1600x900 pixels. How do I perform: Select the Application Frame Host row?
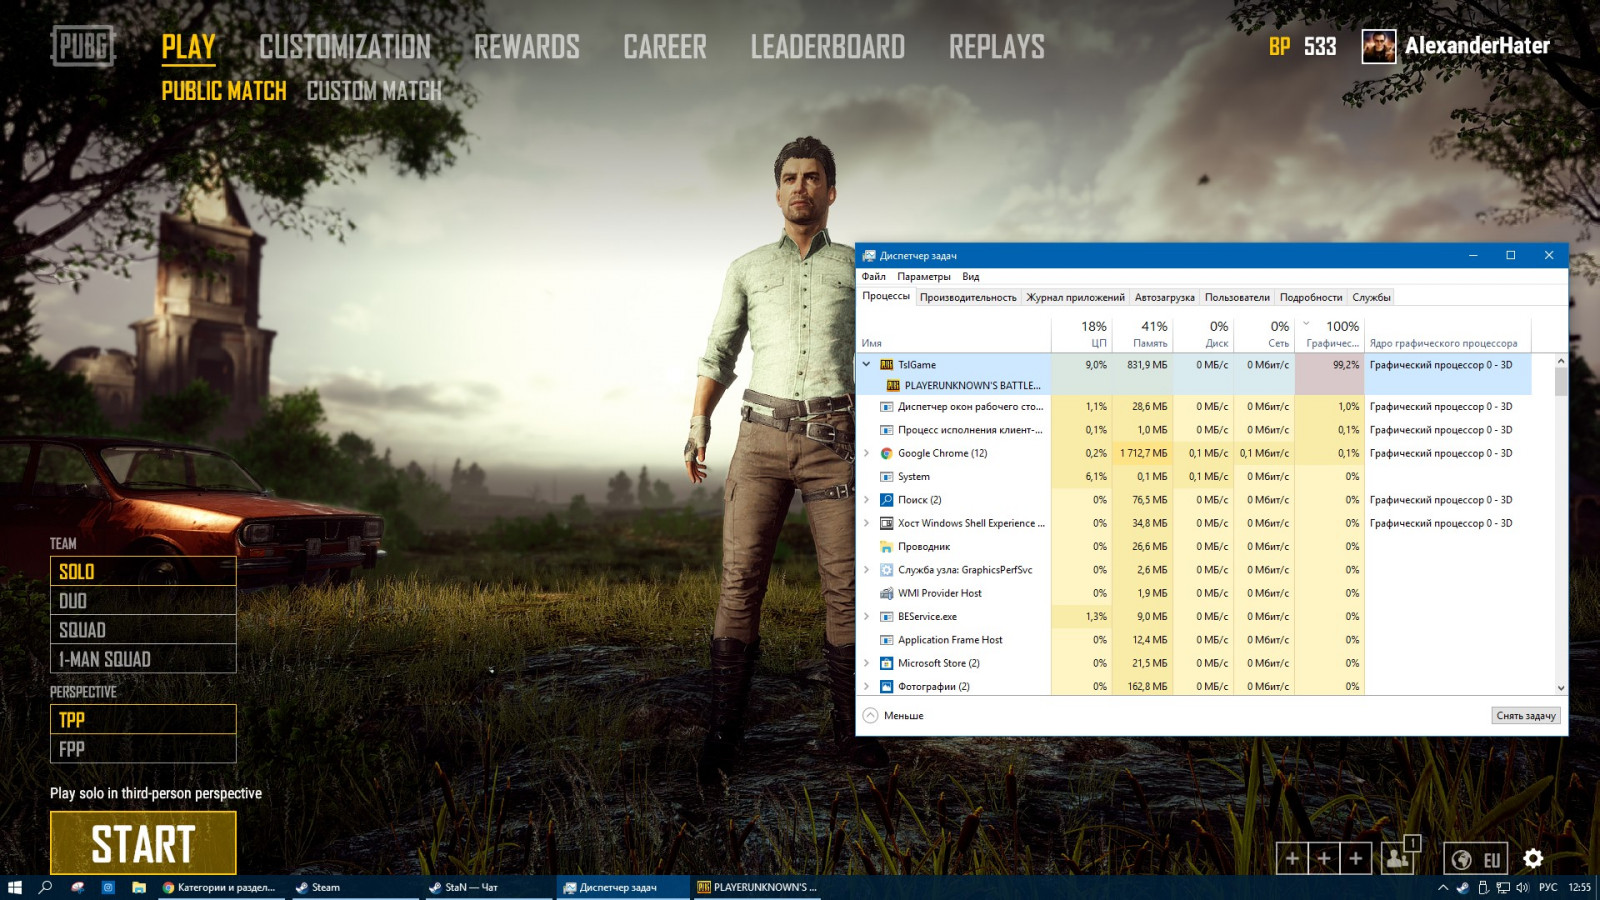(x=1194, y=640)
